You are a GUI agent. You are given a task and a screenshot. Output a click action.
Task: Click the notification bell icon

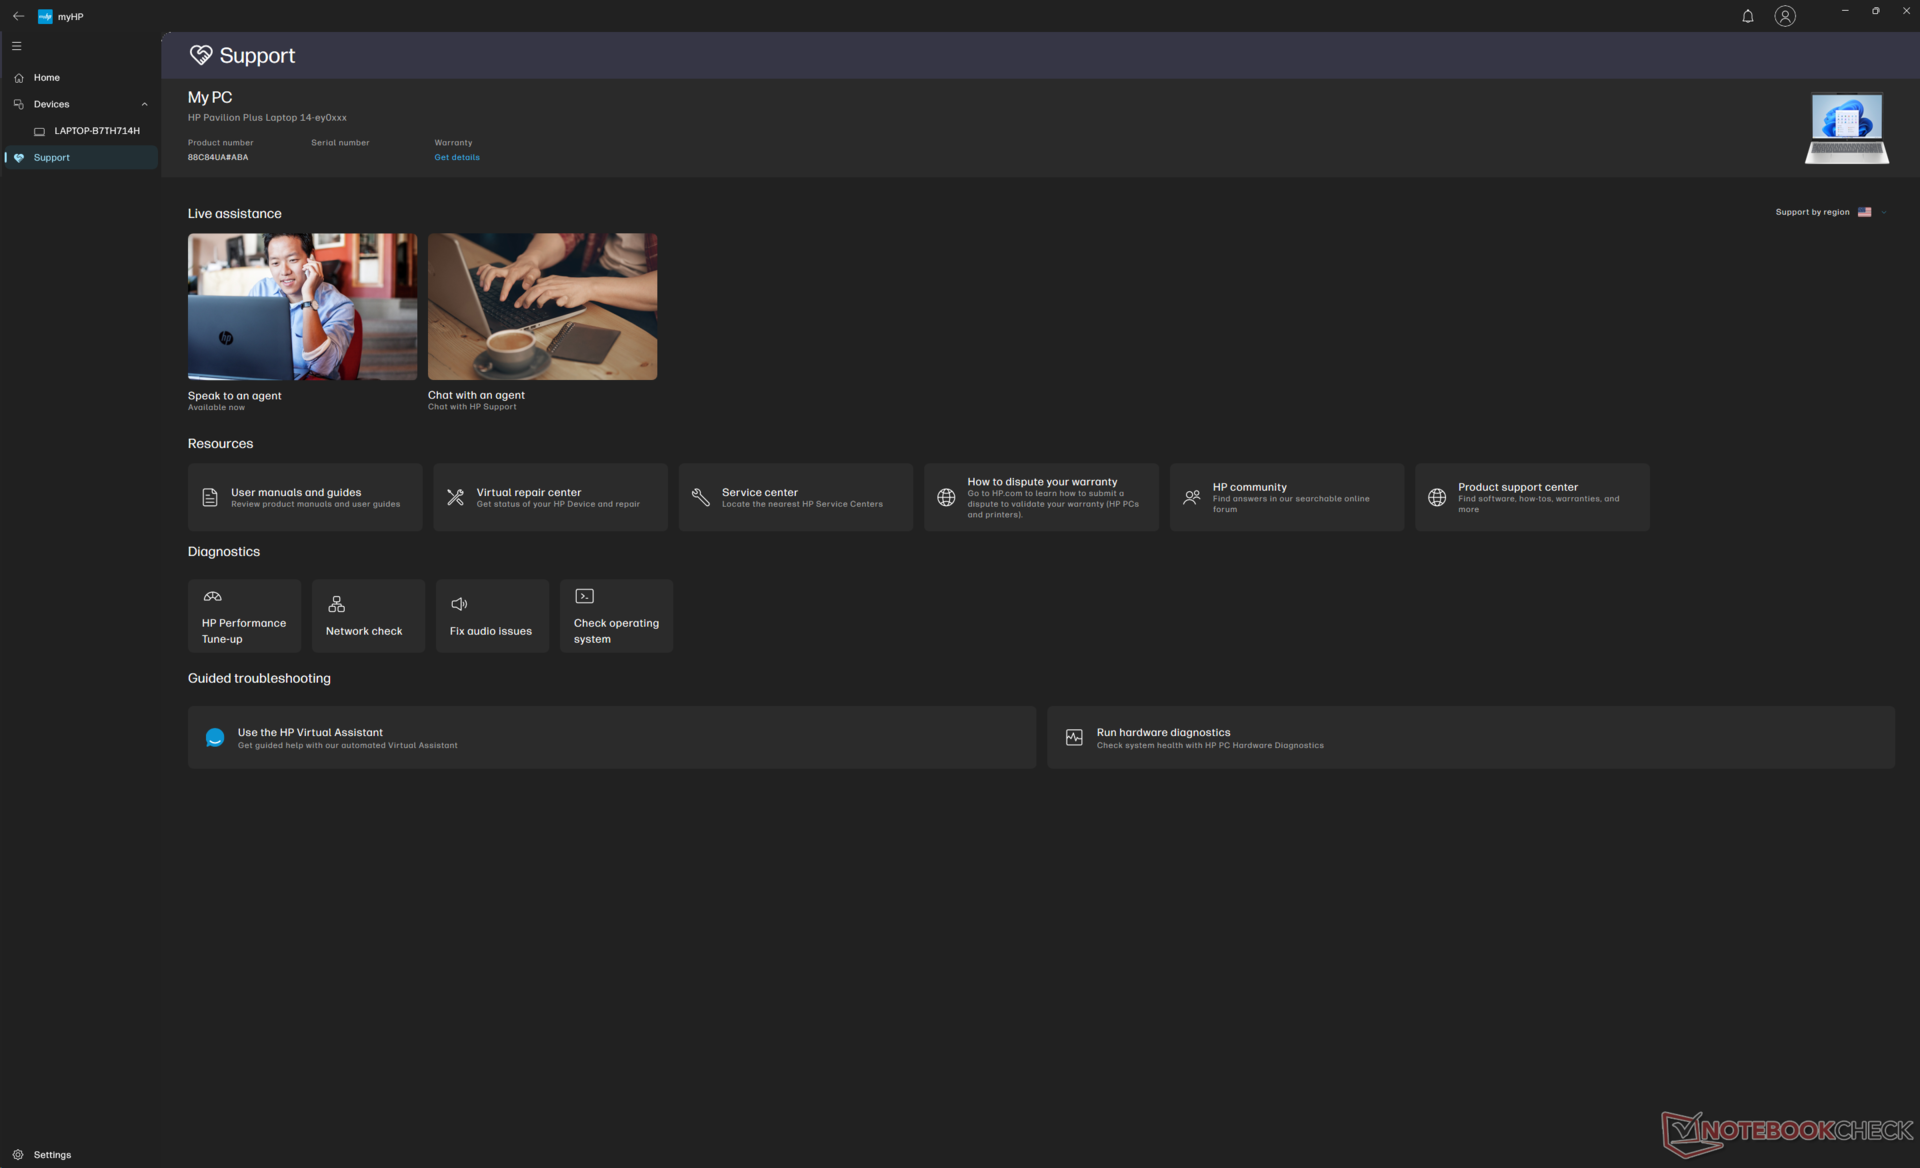click(x=1747, y=16)
